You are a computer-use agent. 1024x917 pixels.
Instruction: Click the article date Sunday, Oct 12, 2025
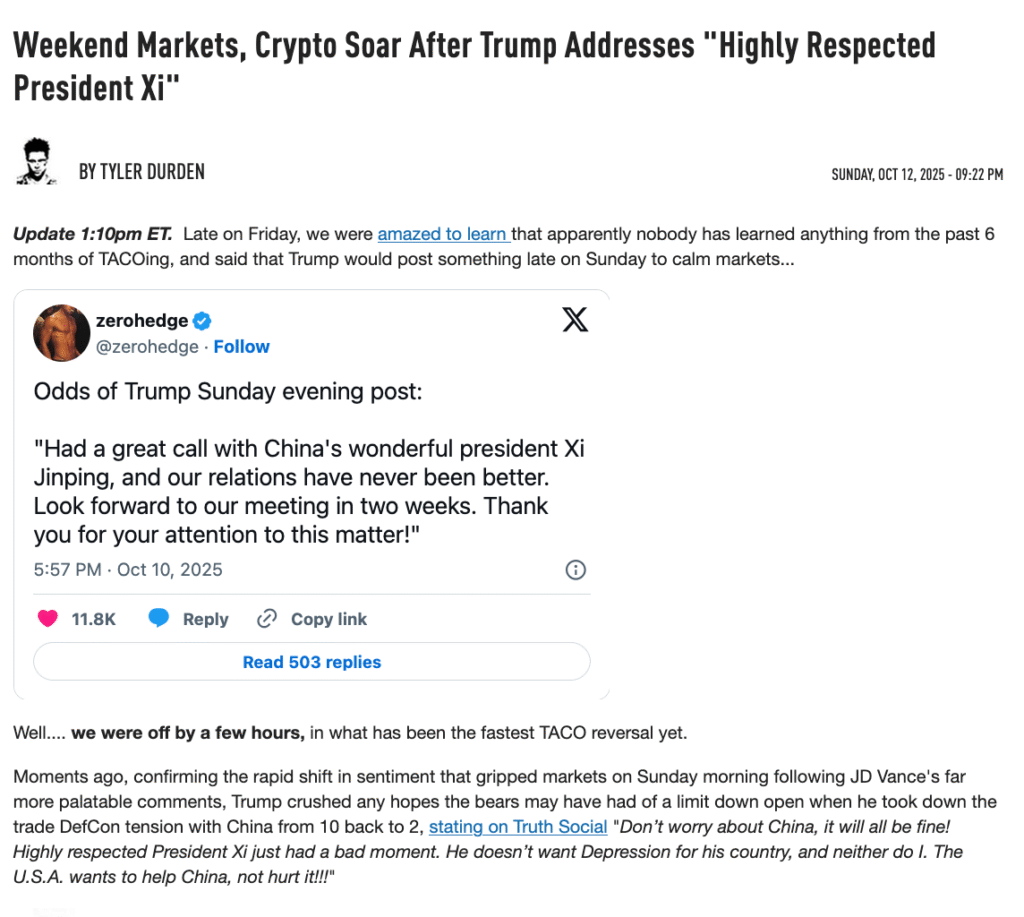pyautogui.click(x=917, y=175)
